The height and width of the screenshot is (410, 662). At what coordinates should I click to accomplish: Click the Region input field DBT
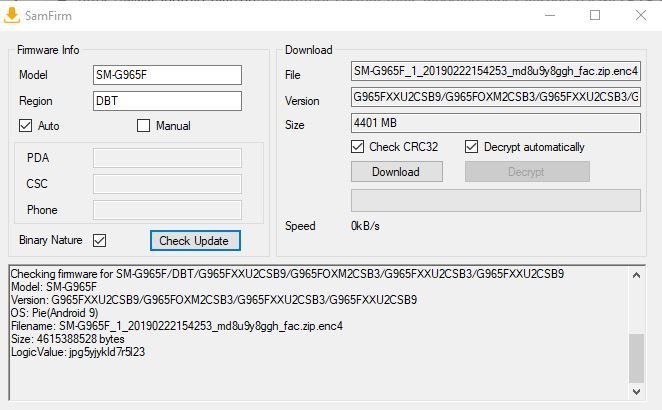coord(167,101)
